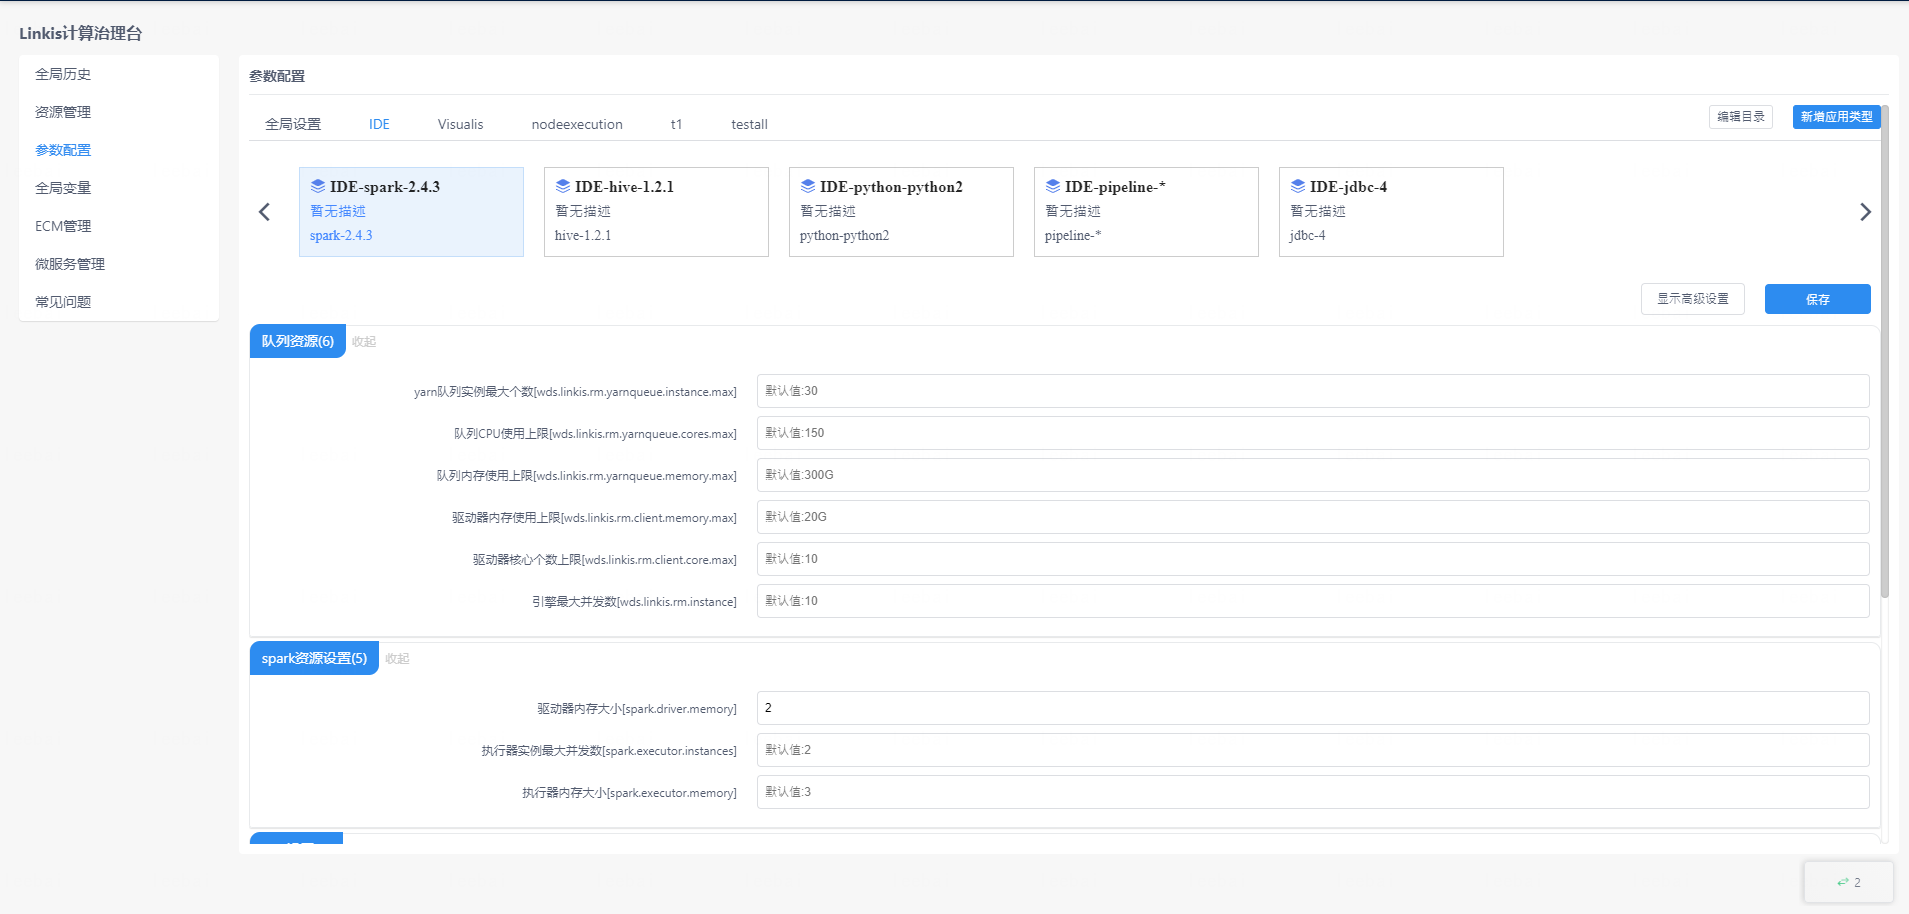
Task: Switch to the Visualis tab
Action: [x=460, y=124]
